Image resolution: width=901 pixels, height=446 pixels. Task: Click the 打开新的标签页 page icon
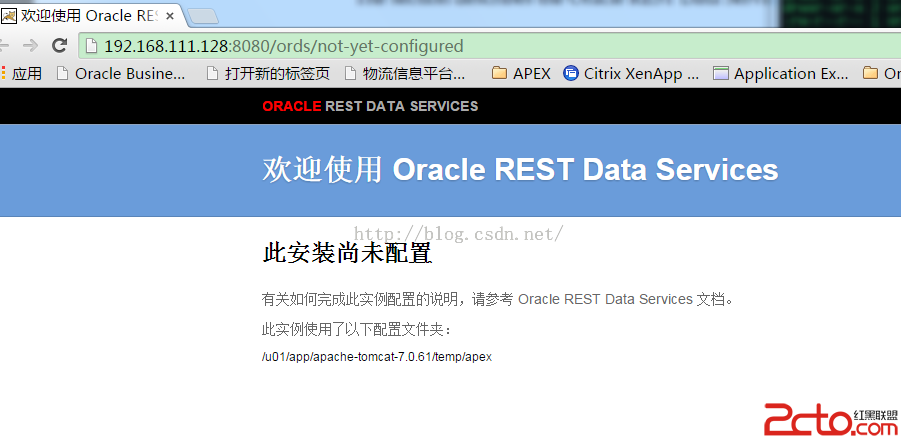point(213,74)
